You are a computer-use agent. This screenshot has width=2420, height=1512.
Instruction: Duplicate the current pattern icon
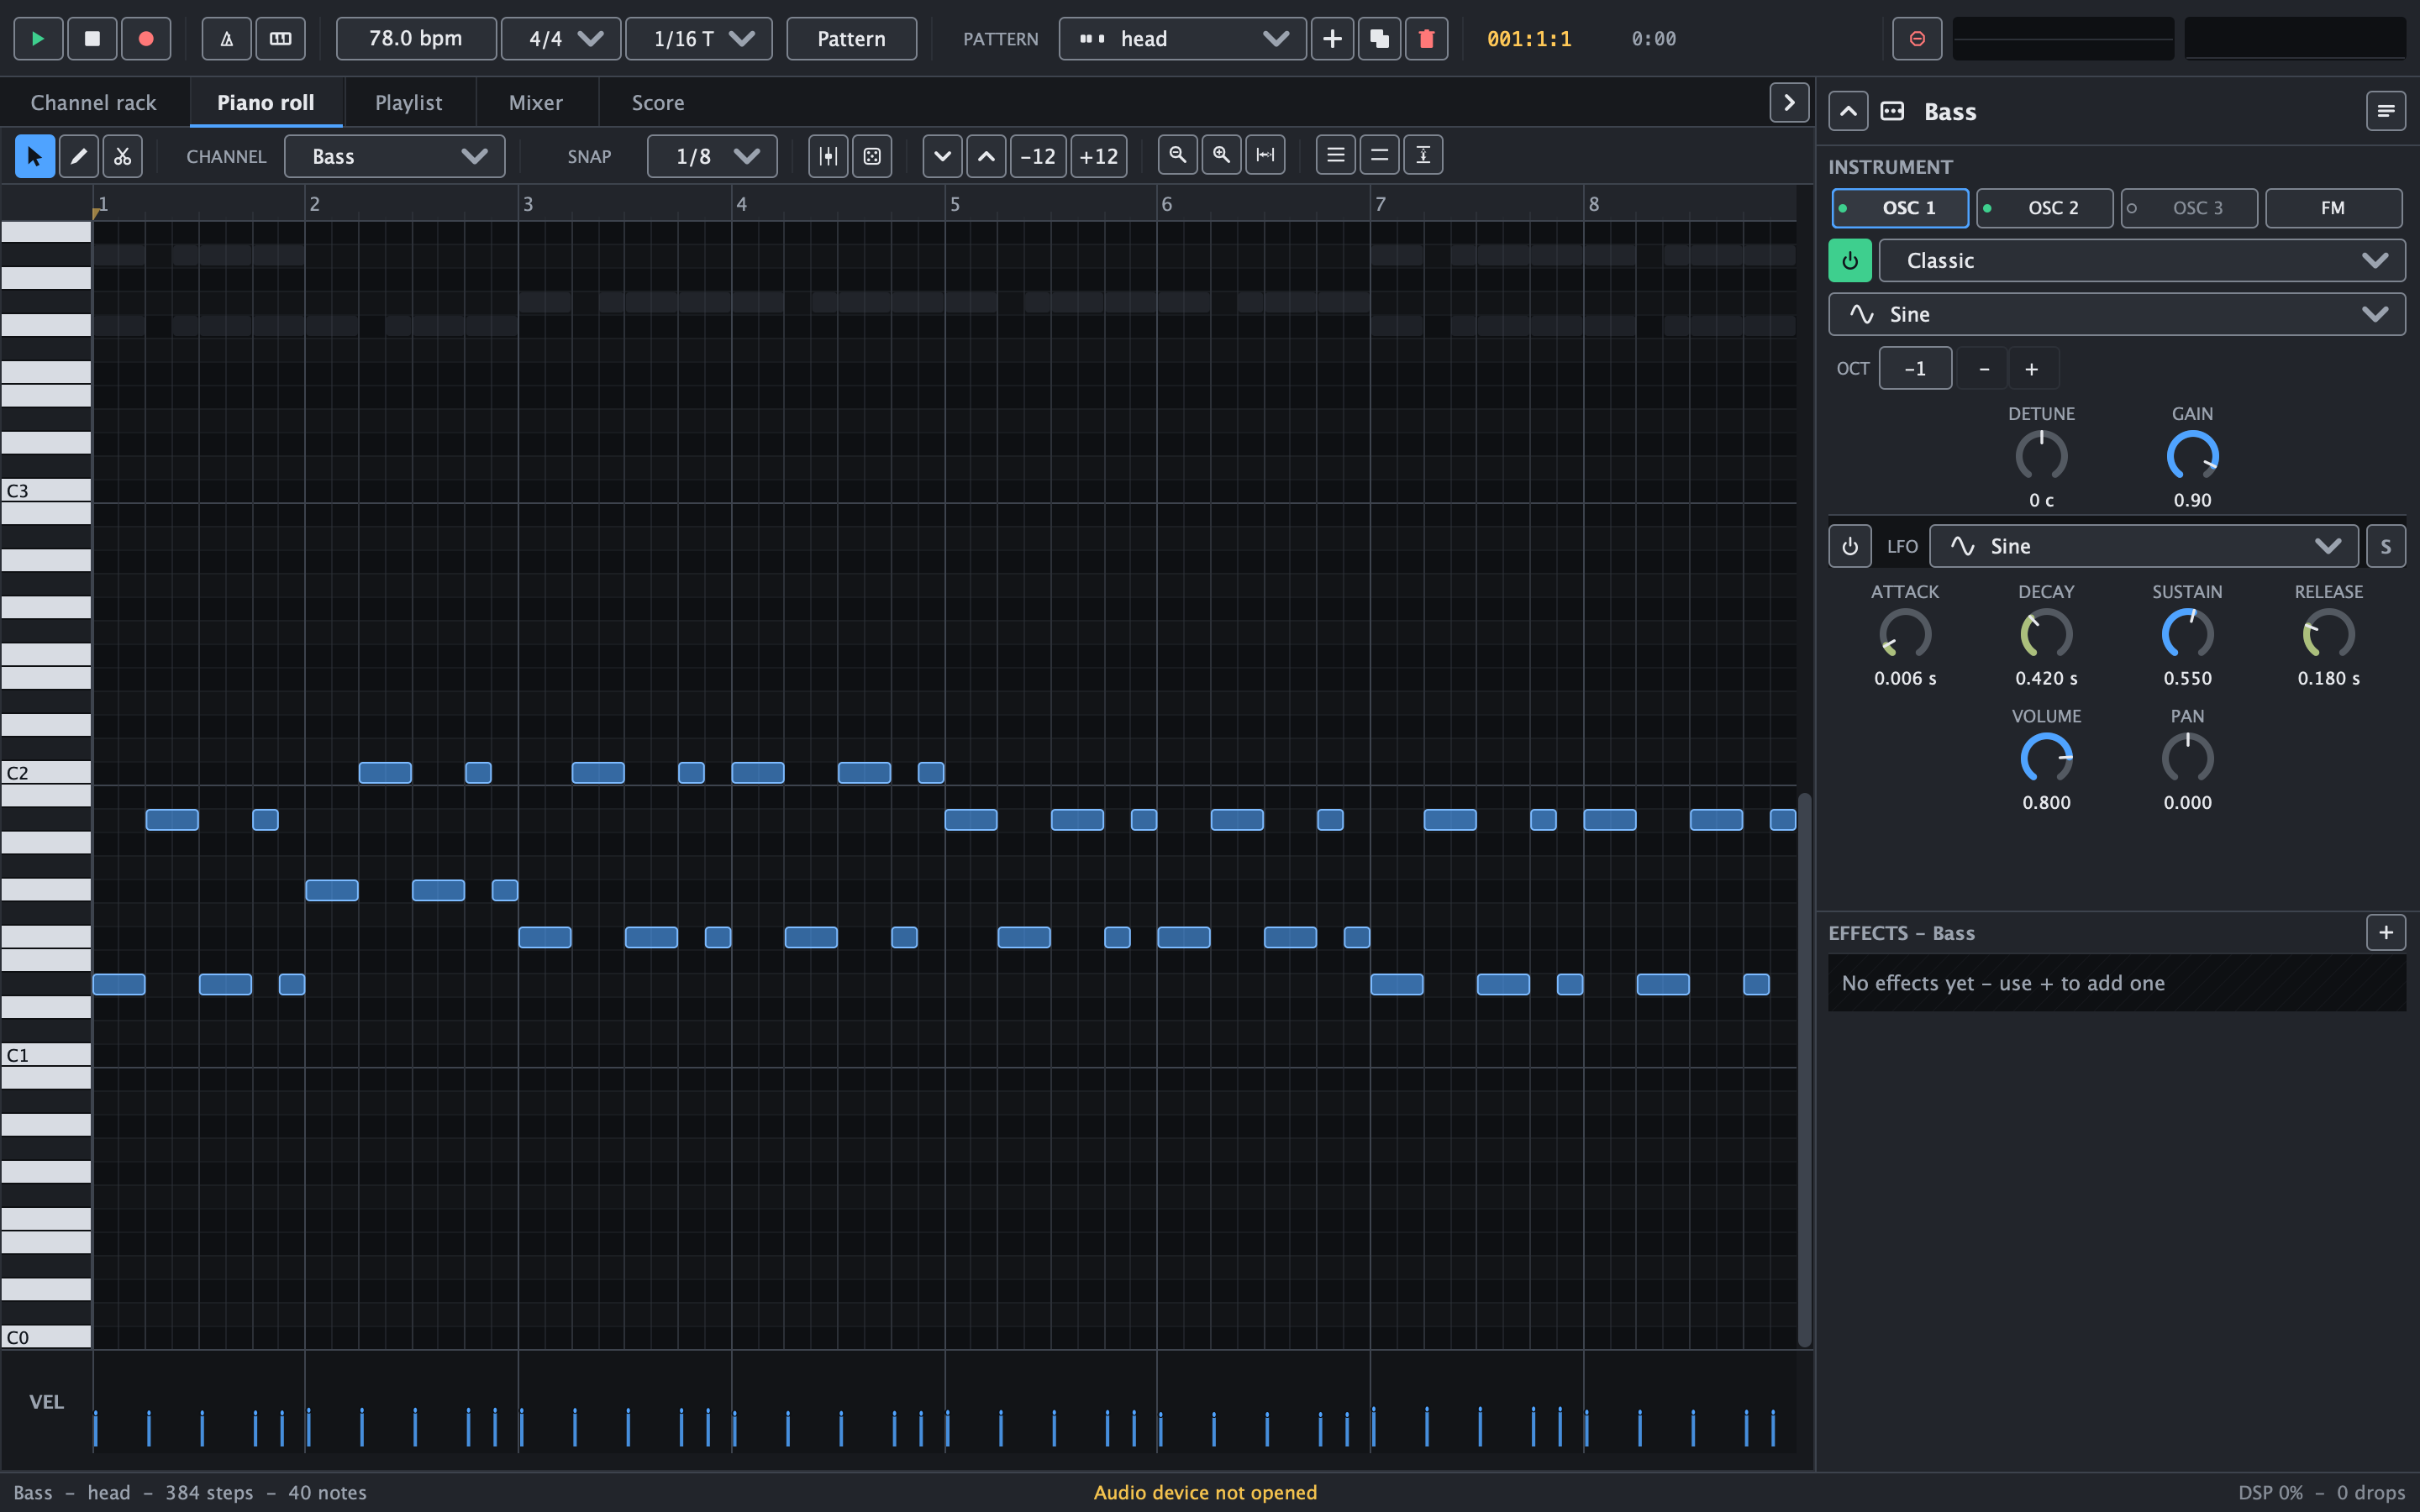(x=1379, y=39)
